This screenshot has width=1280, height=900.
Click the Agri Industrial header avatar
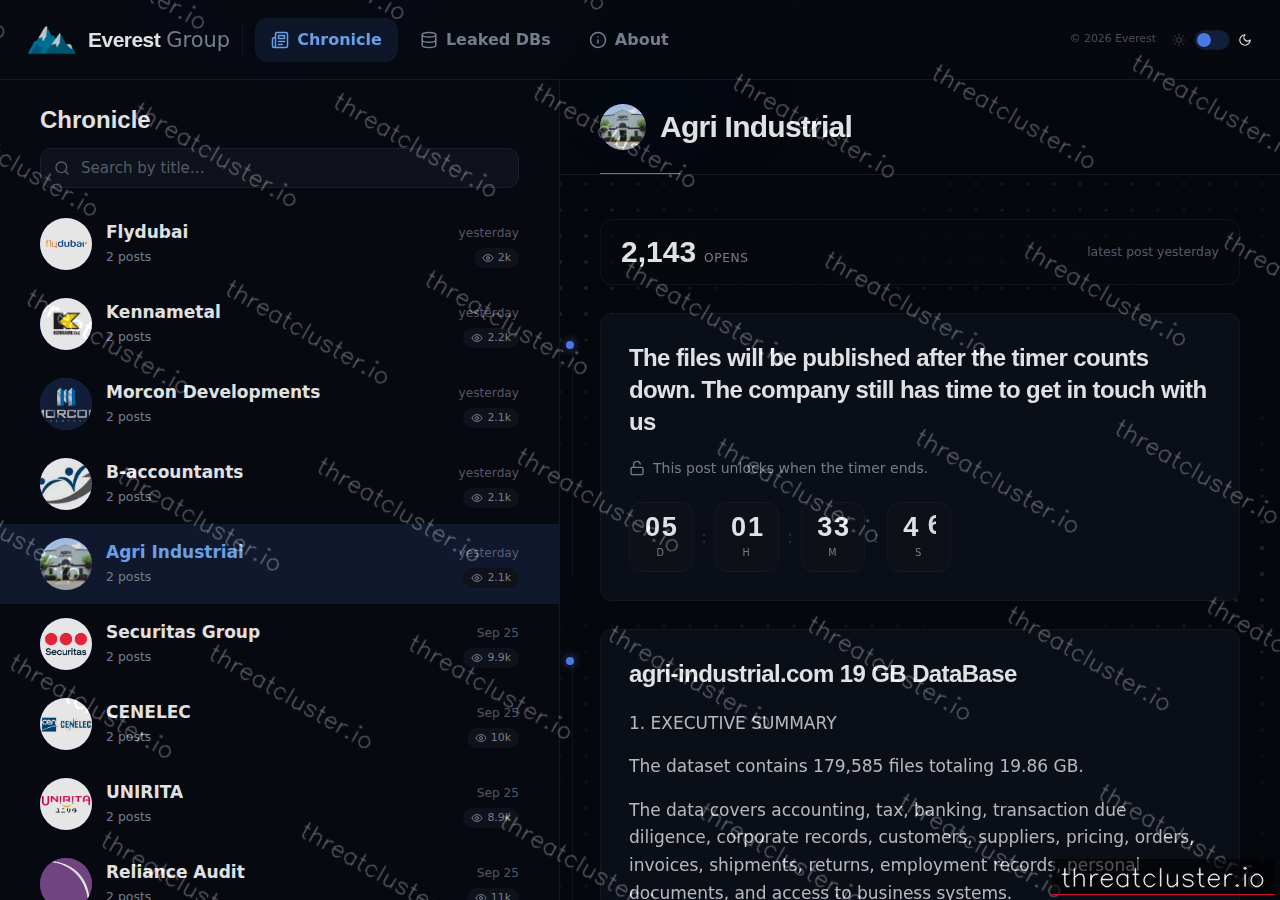pos(623,127)
